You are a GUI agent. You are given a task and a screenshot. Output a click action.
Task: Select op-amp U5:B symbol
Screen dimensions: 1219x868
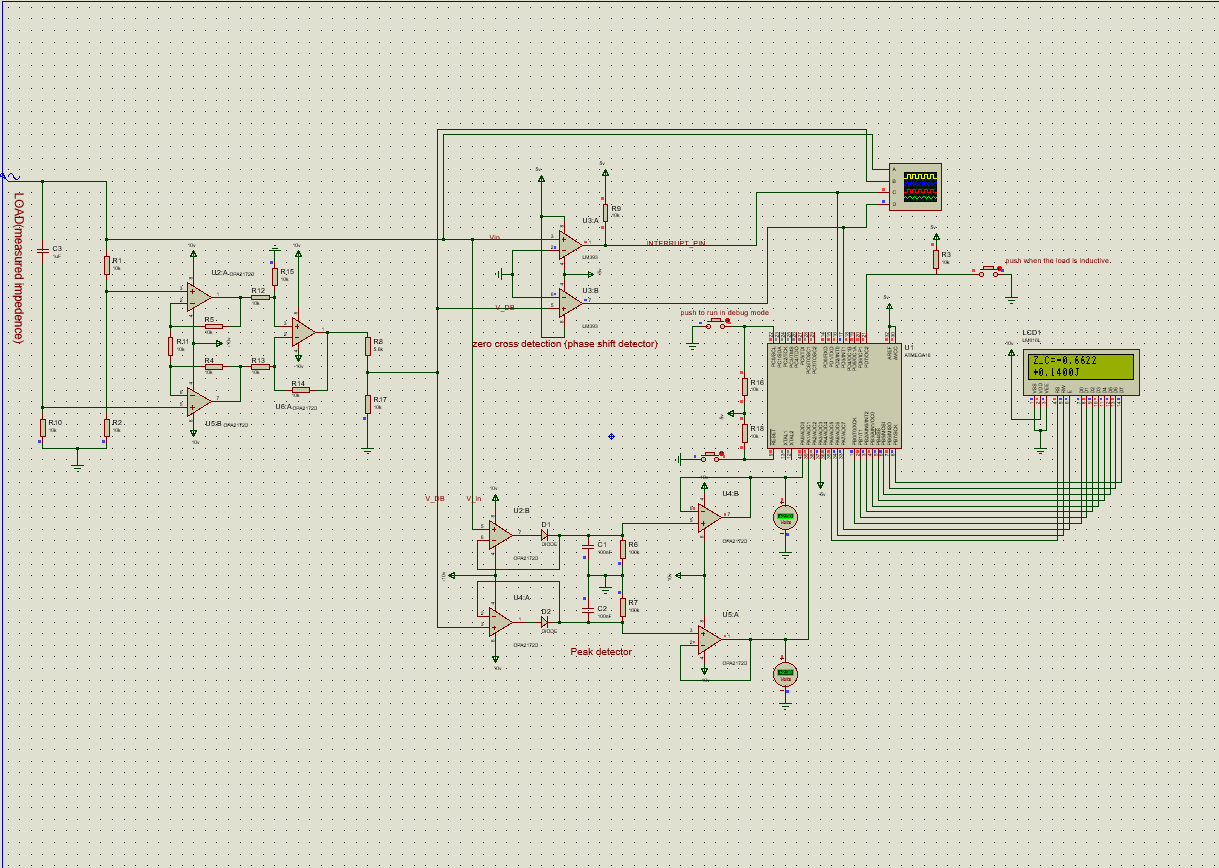(x=199, y=403)
